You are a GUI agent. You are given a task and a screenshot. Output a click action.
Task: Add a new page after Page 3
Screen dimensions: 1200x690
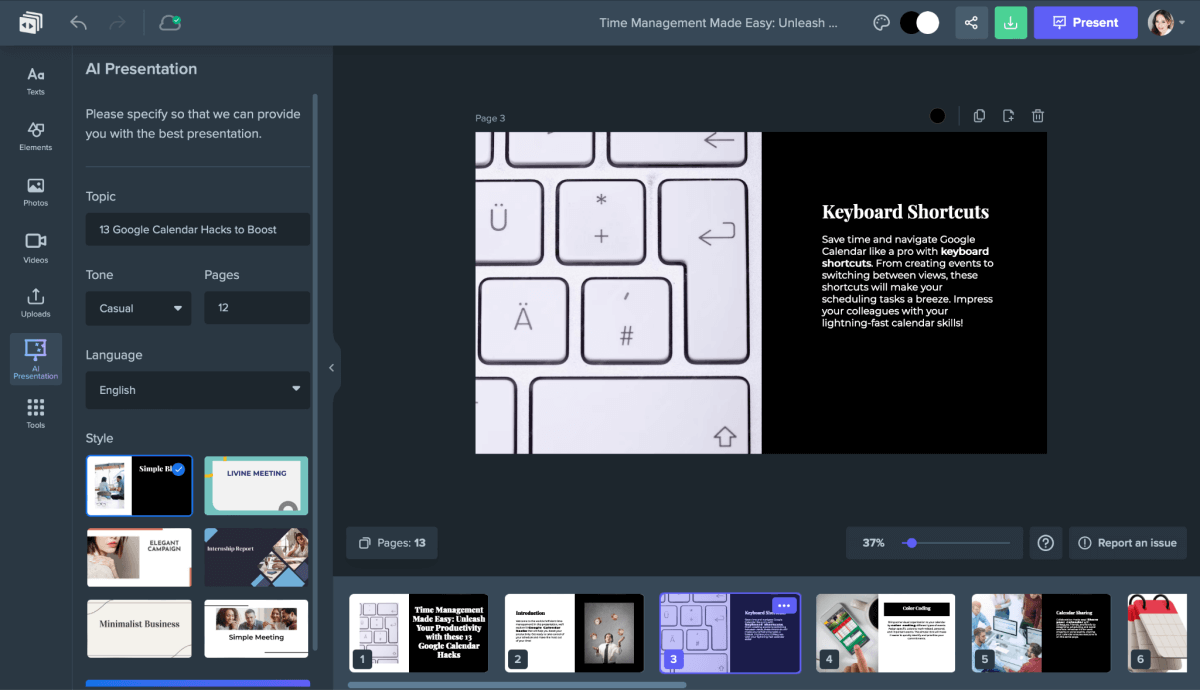[x=1008, y=116]
